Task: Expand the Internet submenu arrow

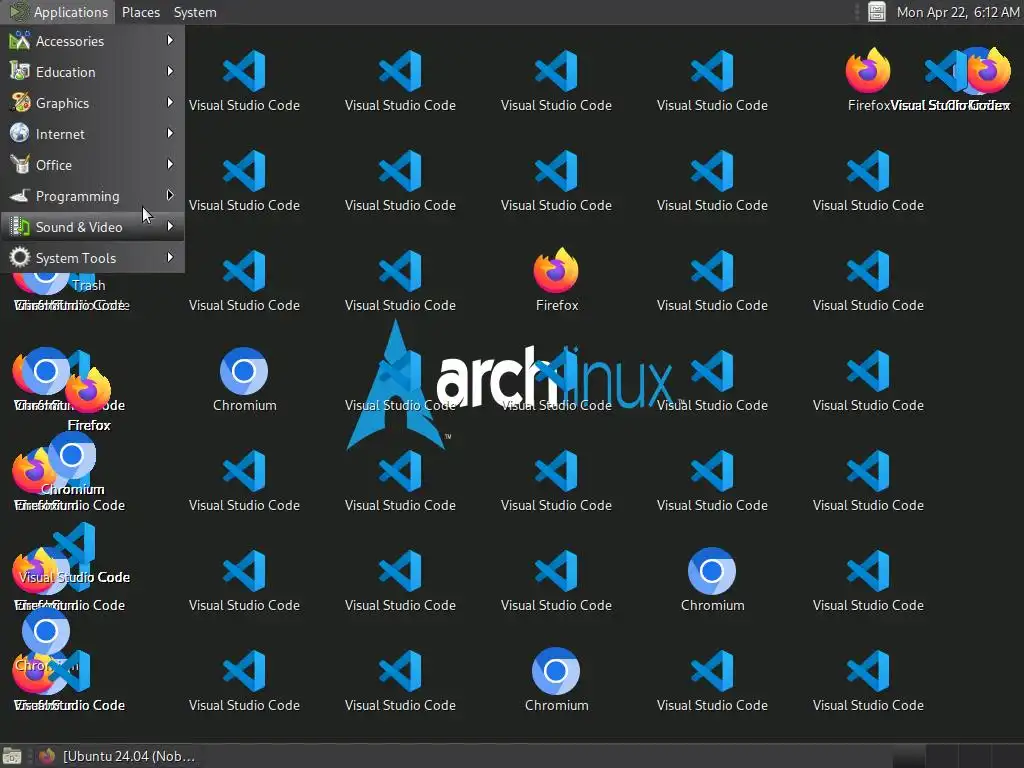Action: click(x=170, y=133)
